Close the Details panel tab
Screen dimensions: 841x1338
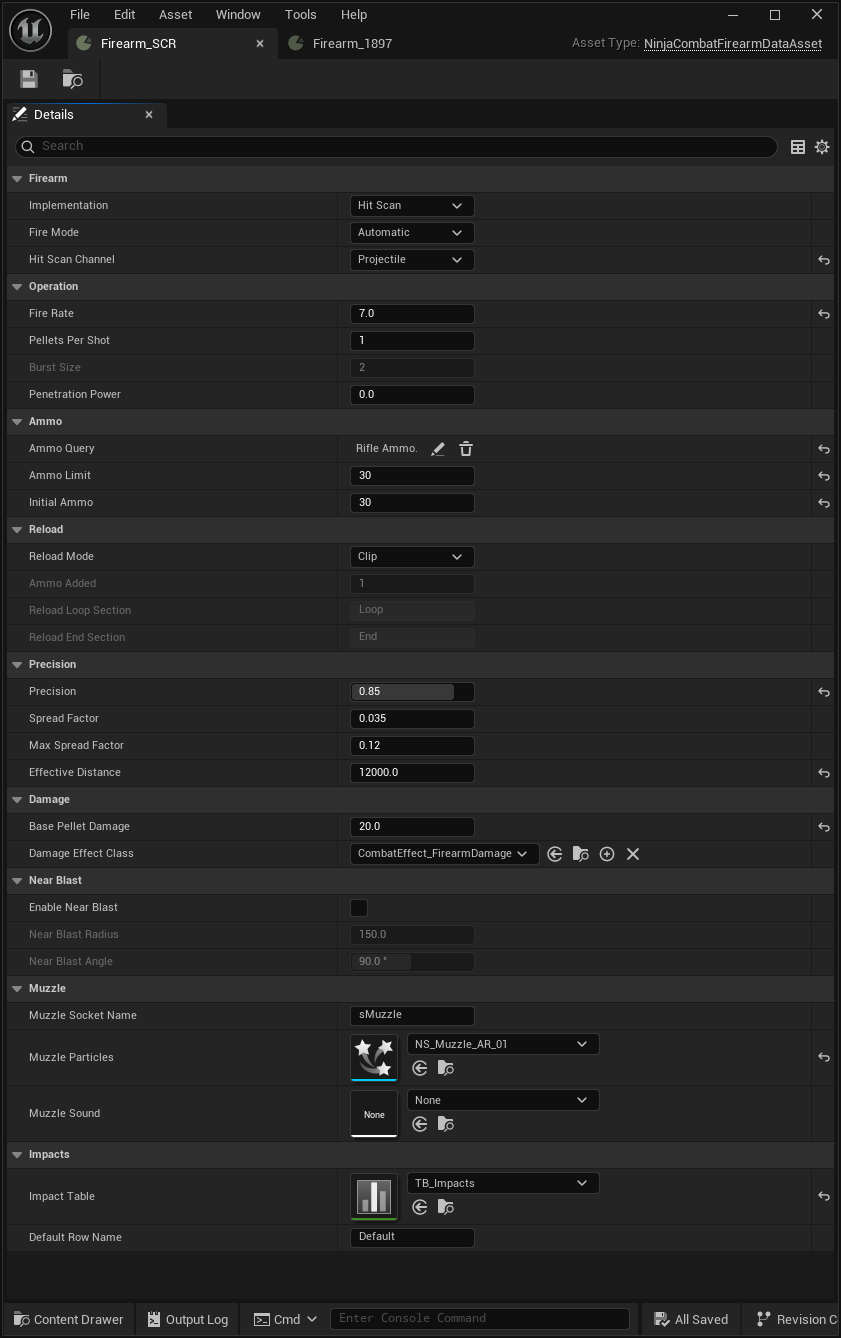pyautogui.click(x=149, y=115)
